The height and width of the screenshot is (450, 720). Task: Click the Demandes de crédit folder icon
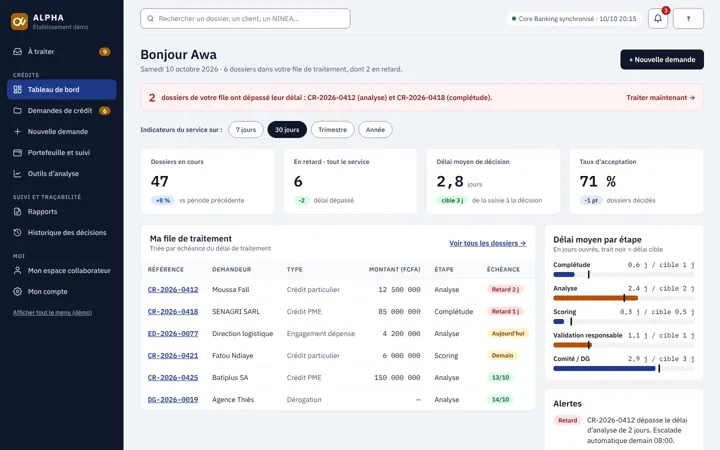(x=17, y=111)
